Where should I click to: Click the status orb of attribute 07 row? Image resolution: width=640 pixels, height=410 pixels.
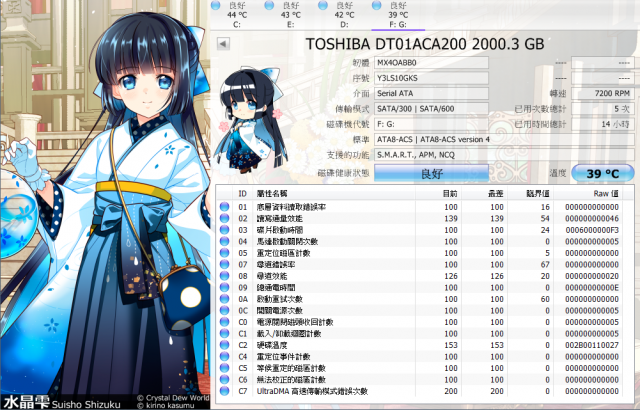224,264
